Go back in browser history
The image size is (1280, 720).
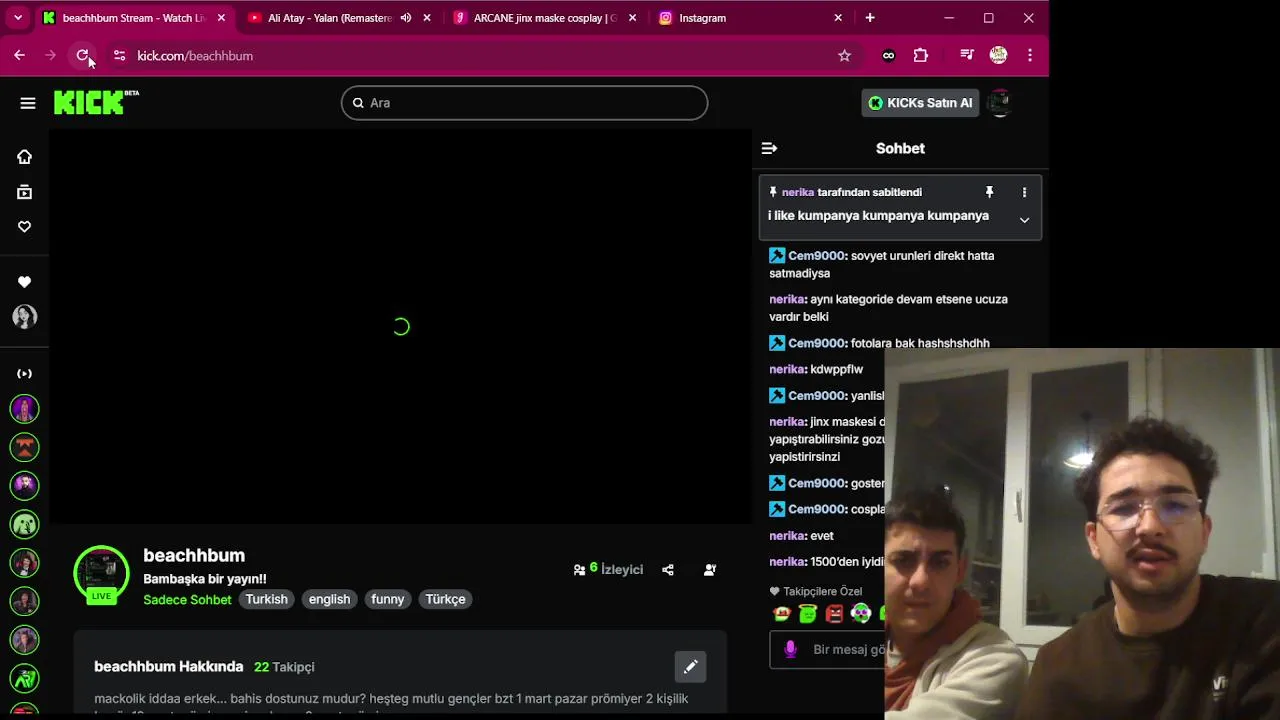tap(19, 56)
